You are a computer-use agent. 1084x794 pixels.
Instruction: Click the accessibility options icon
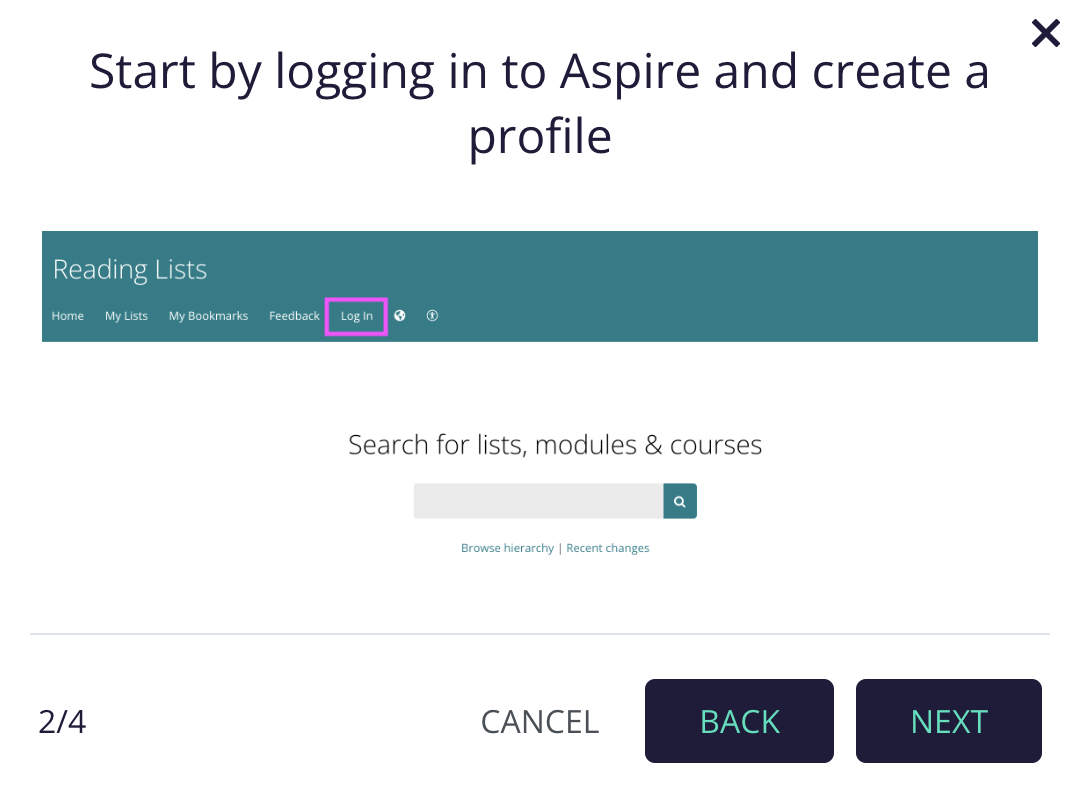point(432,315)
